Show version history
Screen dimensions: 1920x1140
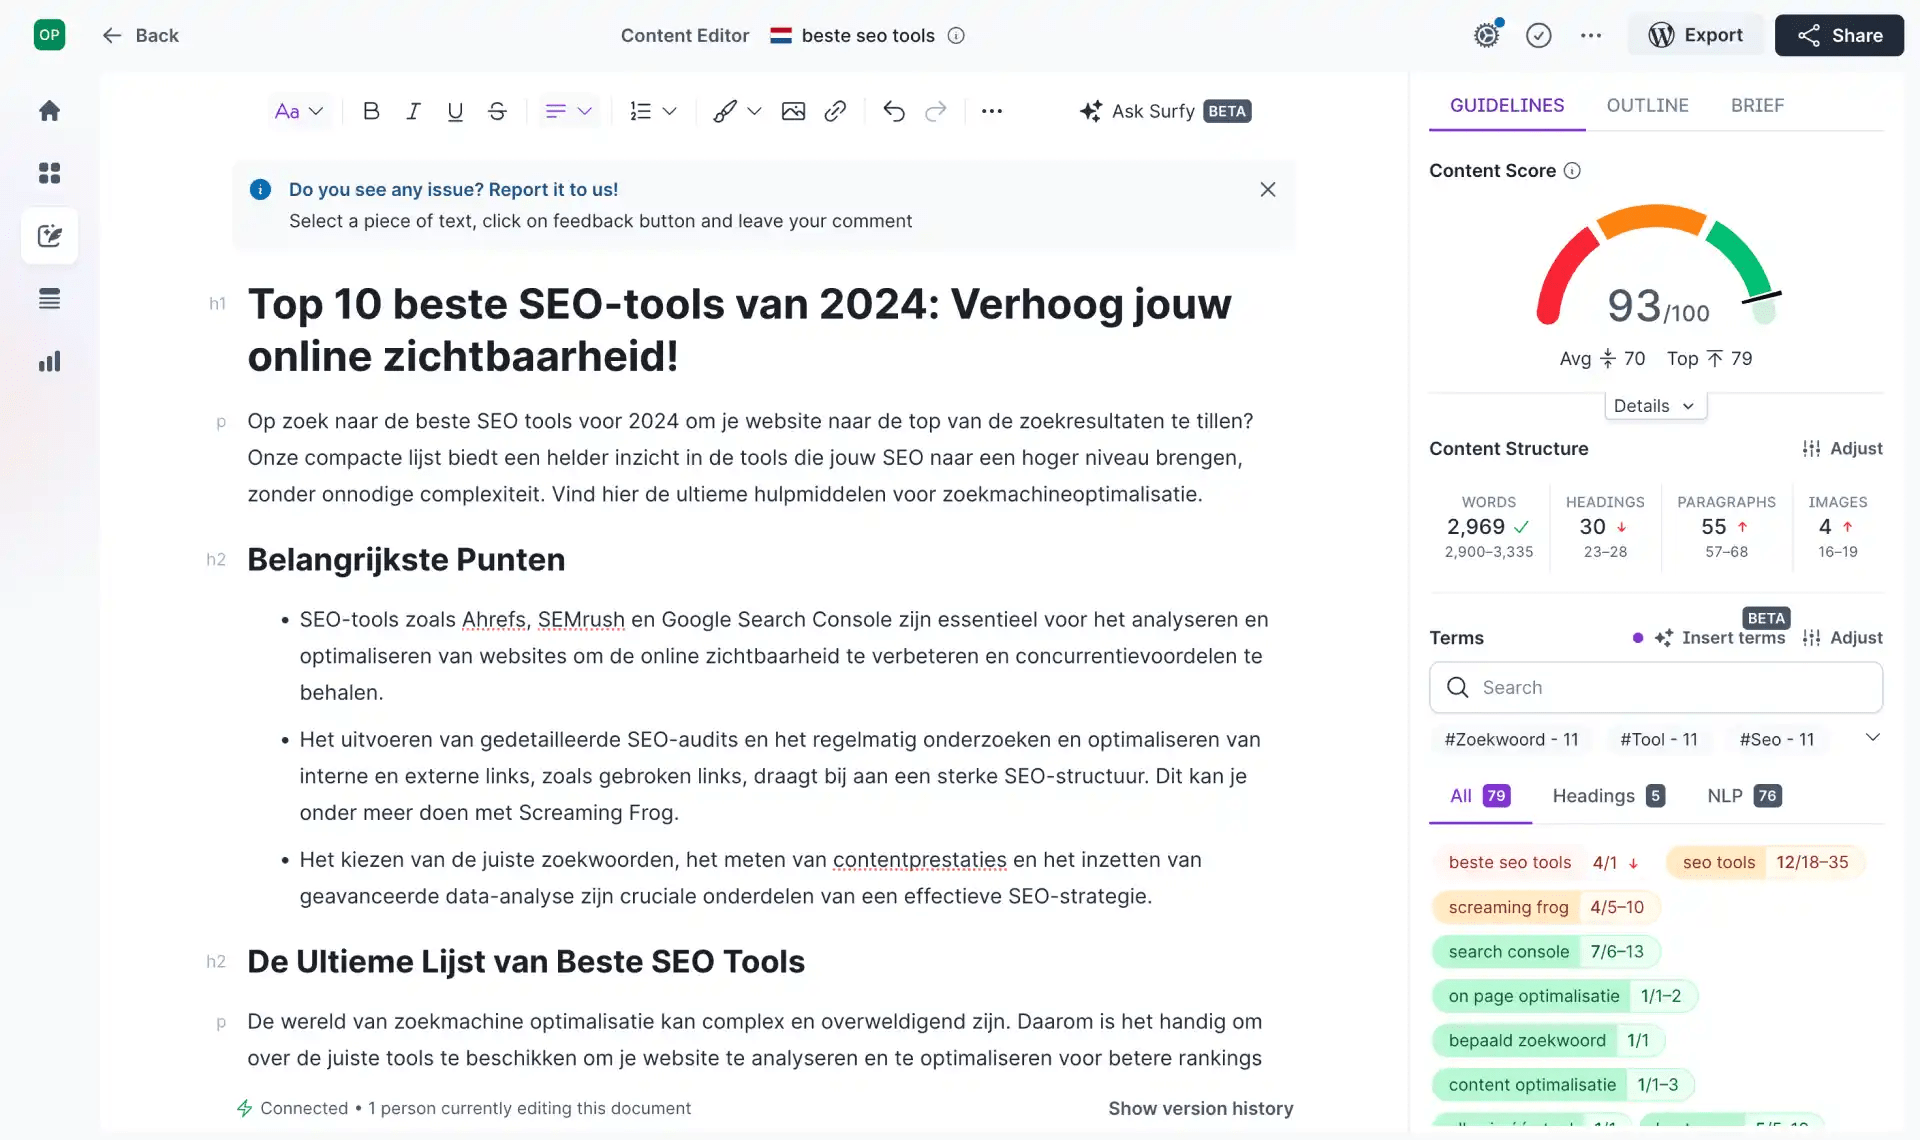click(1201, 1108)
